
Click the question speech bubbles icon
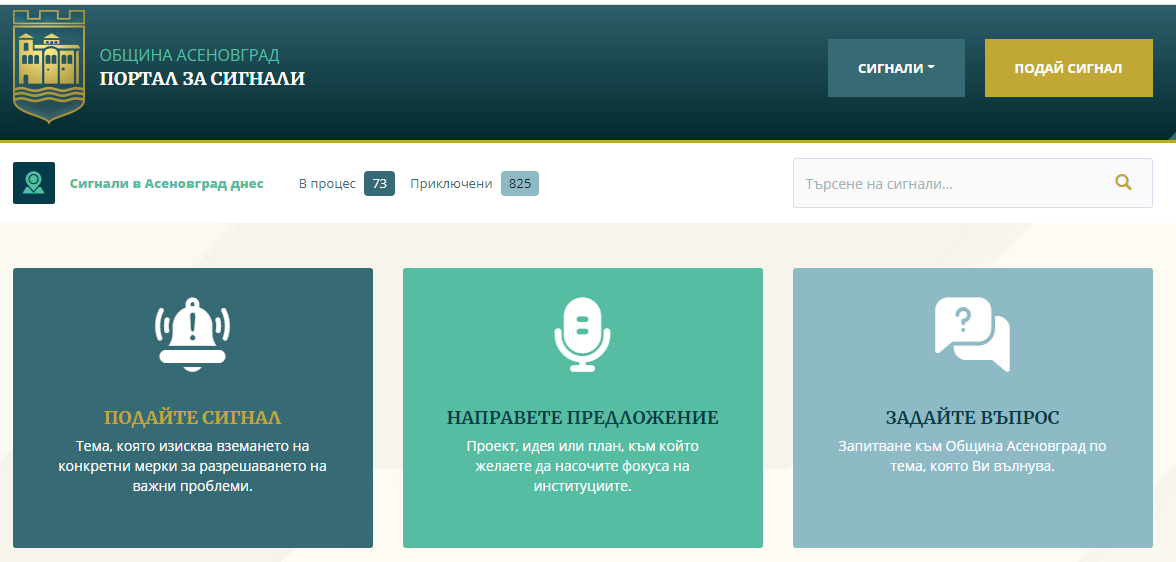[x=972, y=334]
